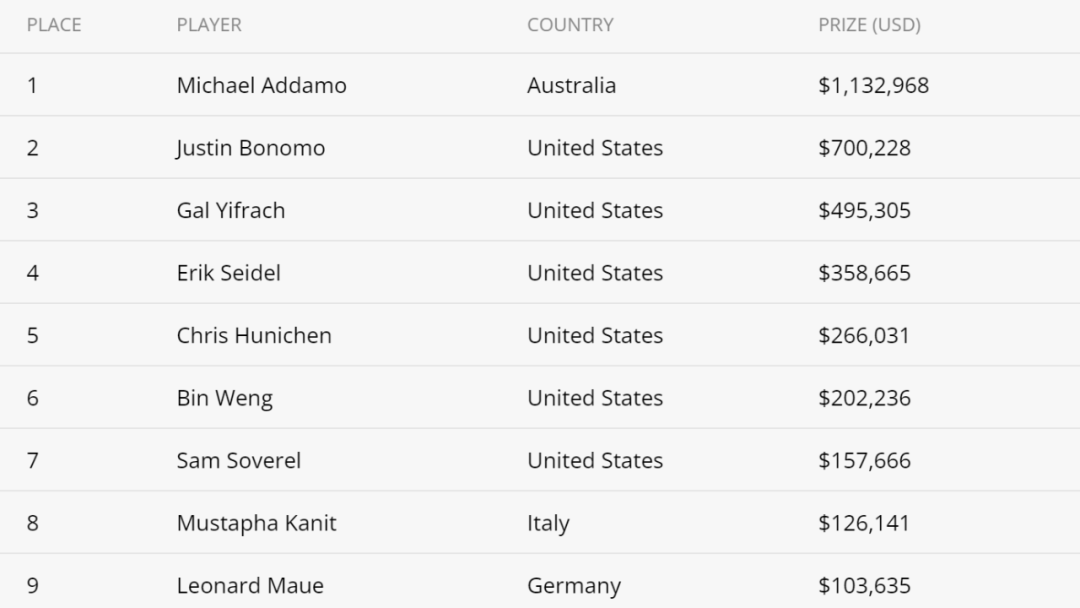Viewport: 1080px width, 608px height.
Task: Click the Bin Weng player entry
Action: click(x=224, y=398)
